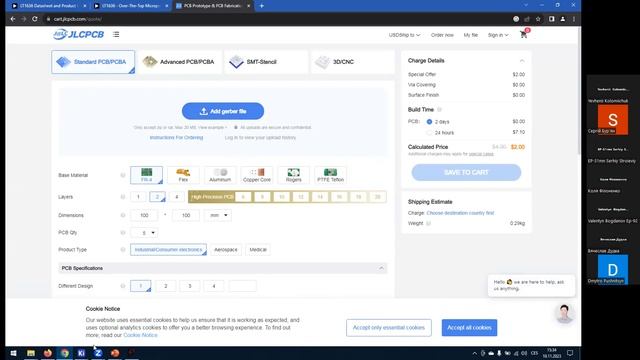Reload the page with the refresh icon
This screenshot has height=360, width=640.
[x=35, y=19]
